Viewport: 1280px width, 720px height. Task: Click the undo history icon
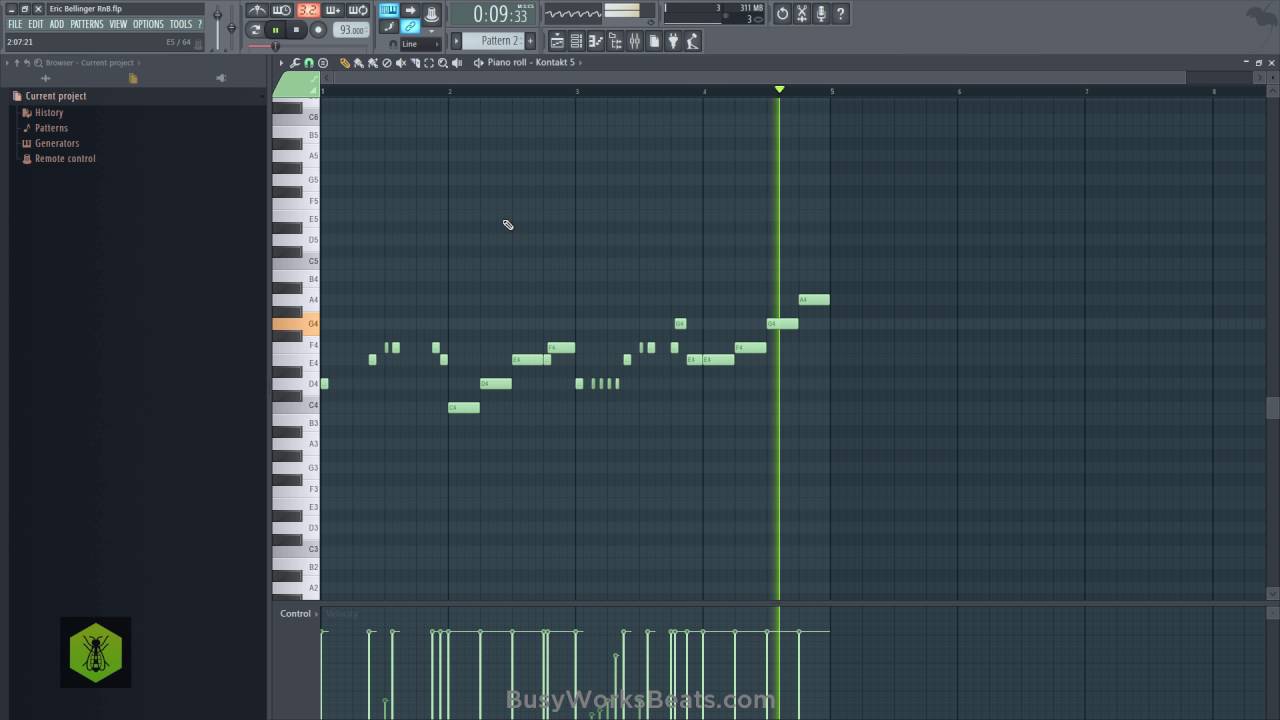(x=782, y=14)
